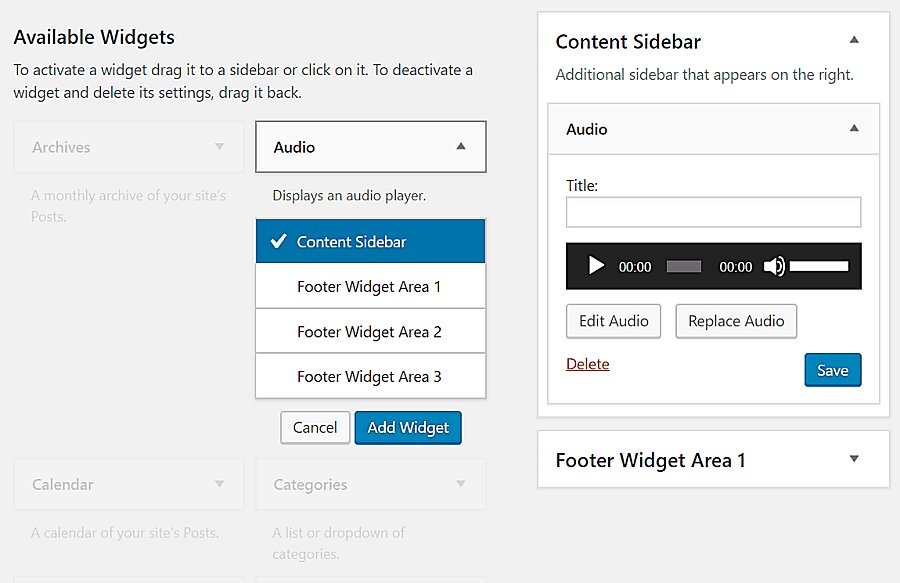Image resolution: width=900 pixels, height=583 pixels.
Task: Adjust the volume slider in the audio player
Action: click(820, 266)
